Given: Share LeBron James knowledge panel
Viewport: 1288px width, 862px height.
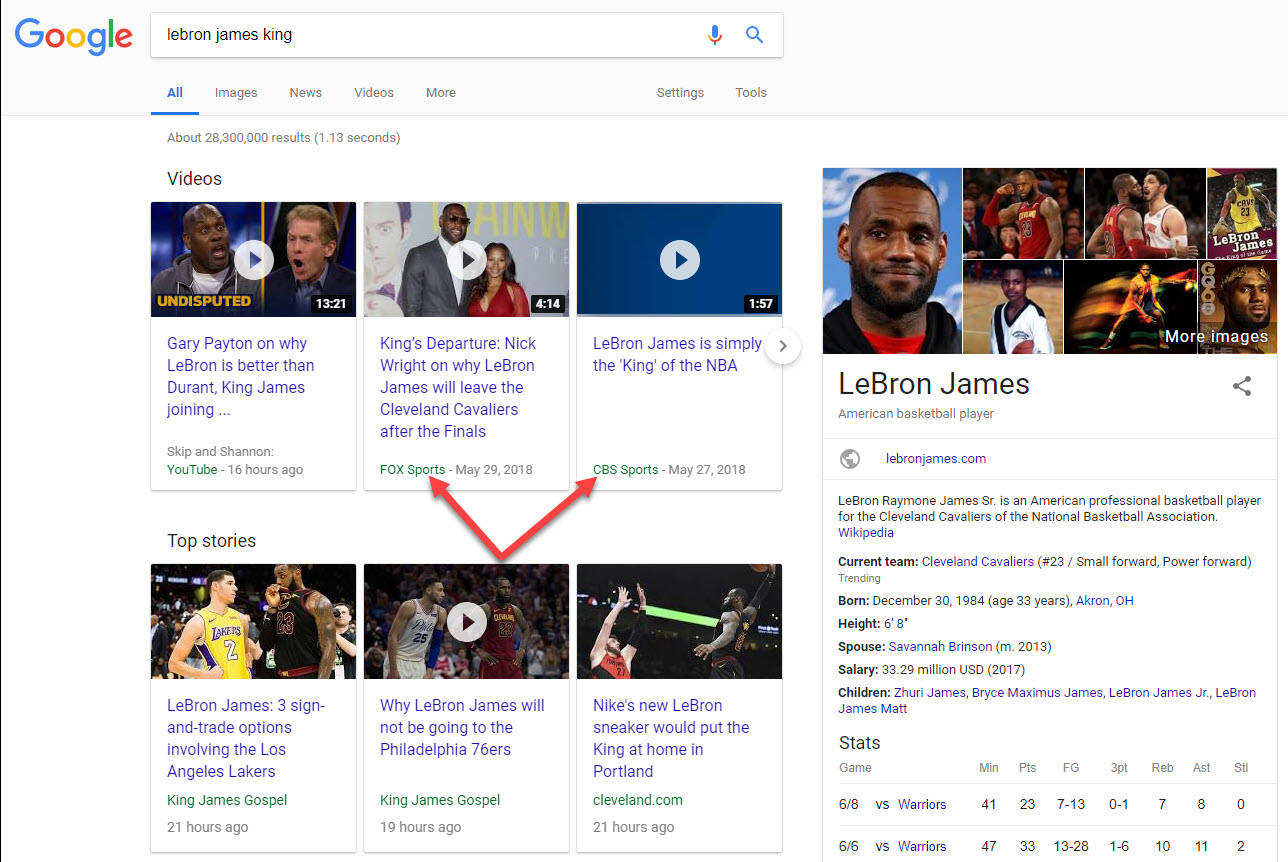Looking at the screenshot, I should pyautogui.click(x=1242, y=386).
